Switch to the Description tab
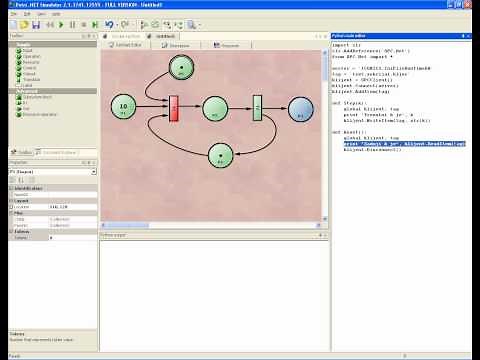 pos(176,45)
